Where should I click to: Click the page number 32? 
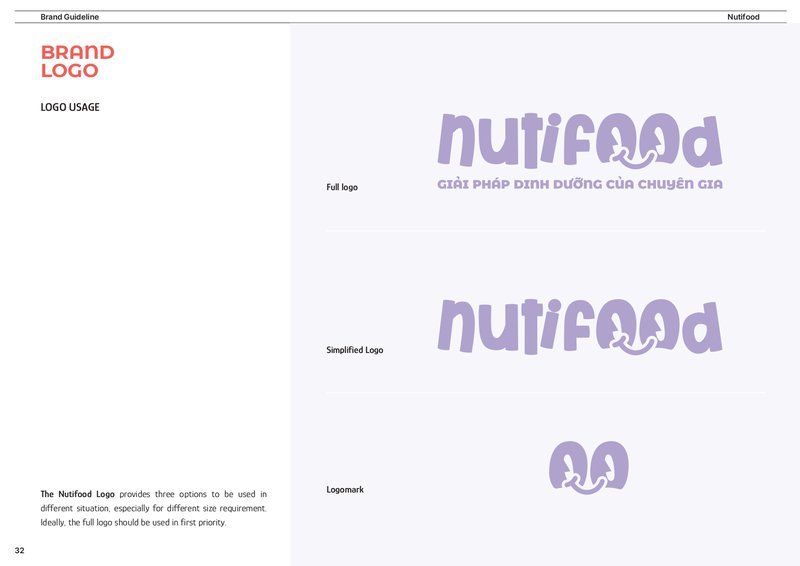click(19, 550)
